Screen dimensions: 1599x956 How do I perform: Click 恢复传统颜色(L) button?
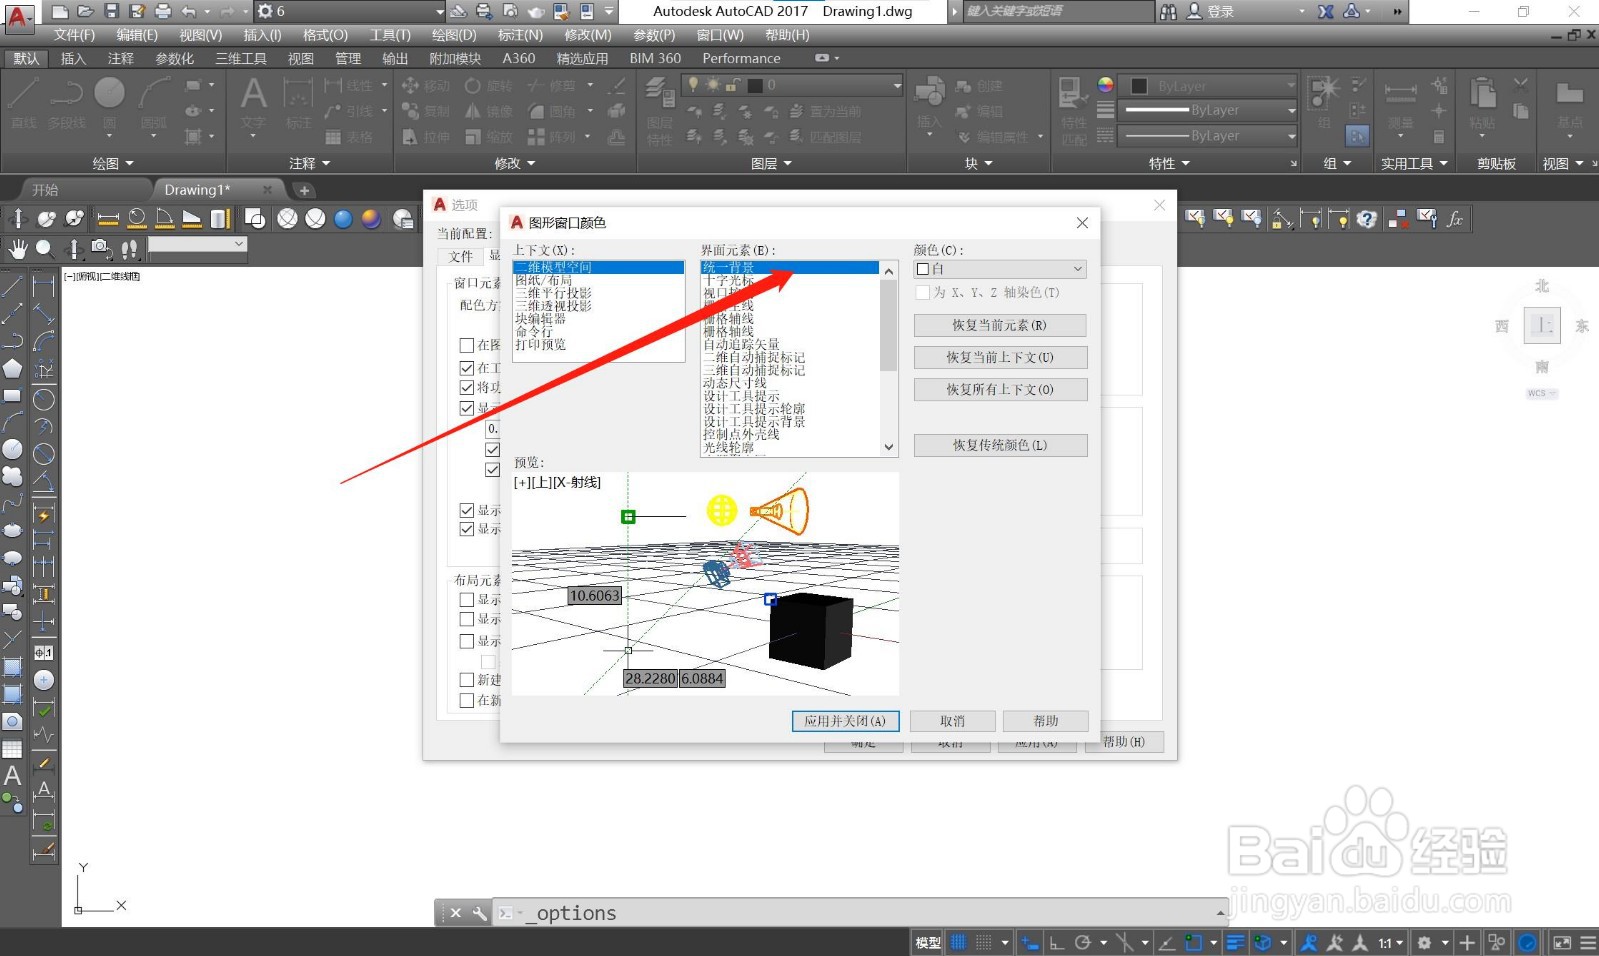point(1000,445)
